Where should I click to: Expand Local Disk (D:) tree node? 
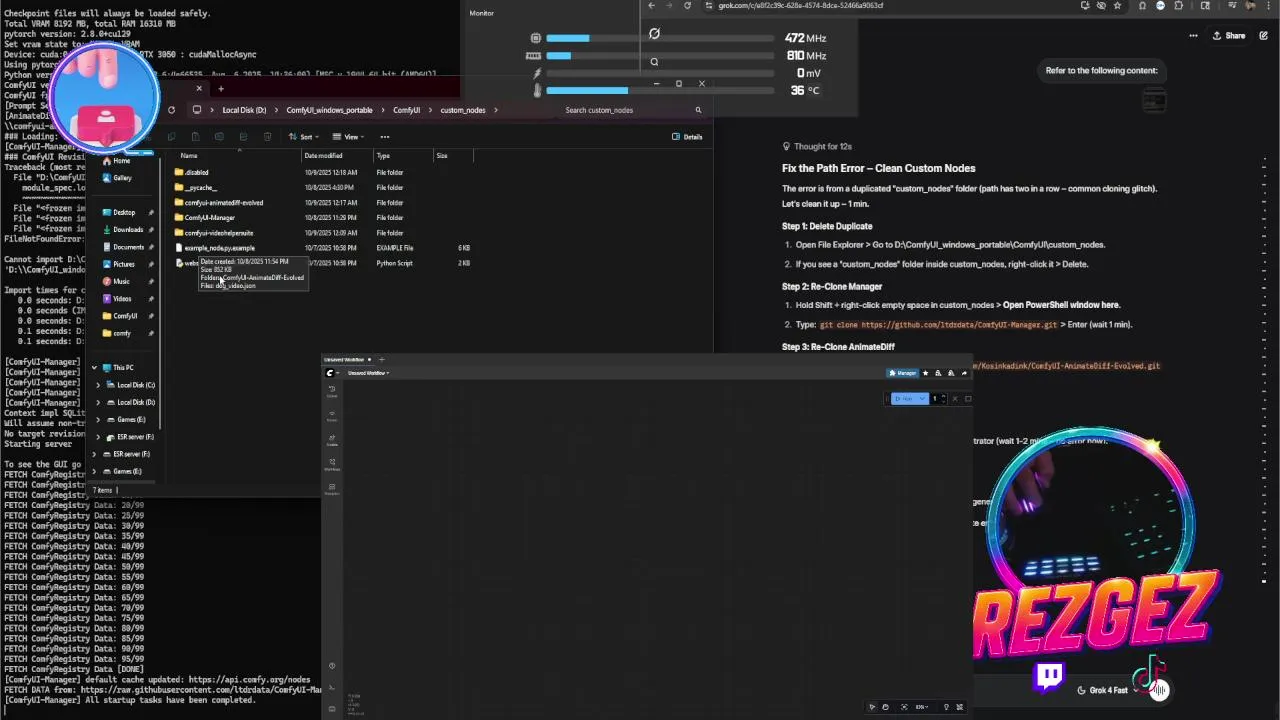[x=99, y=402]
